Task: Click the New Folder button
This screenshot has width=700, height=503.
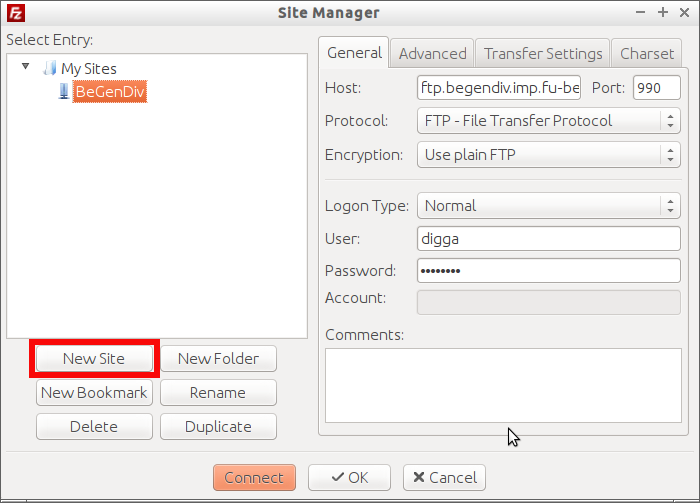Action: (x=218, y=358)
